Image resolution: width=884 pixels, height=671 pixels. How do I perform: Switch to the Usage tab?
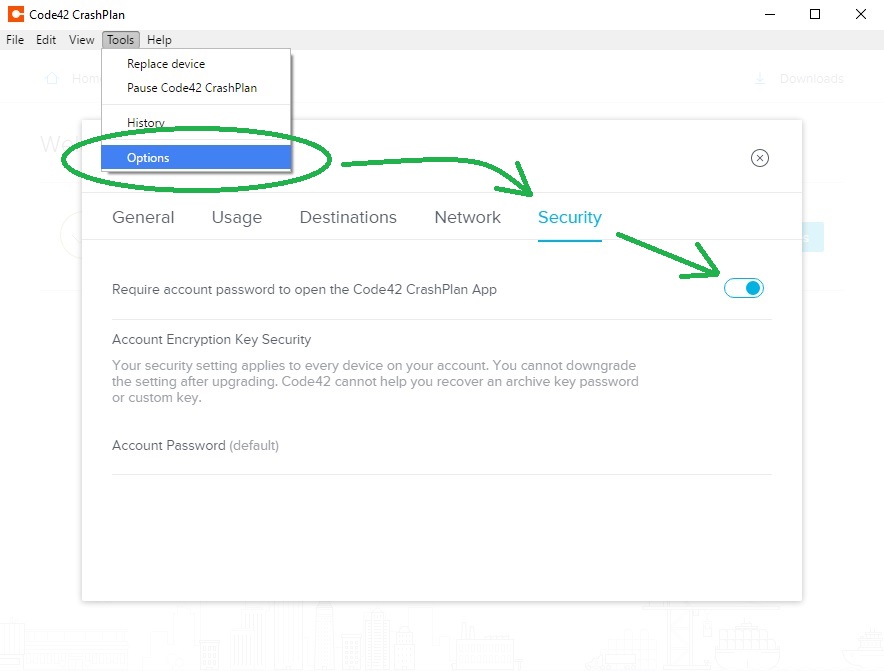click(237, 217)
